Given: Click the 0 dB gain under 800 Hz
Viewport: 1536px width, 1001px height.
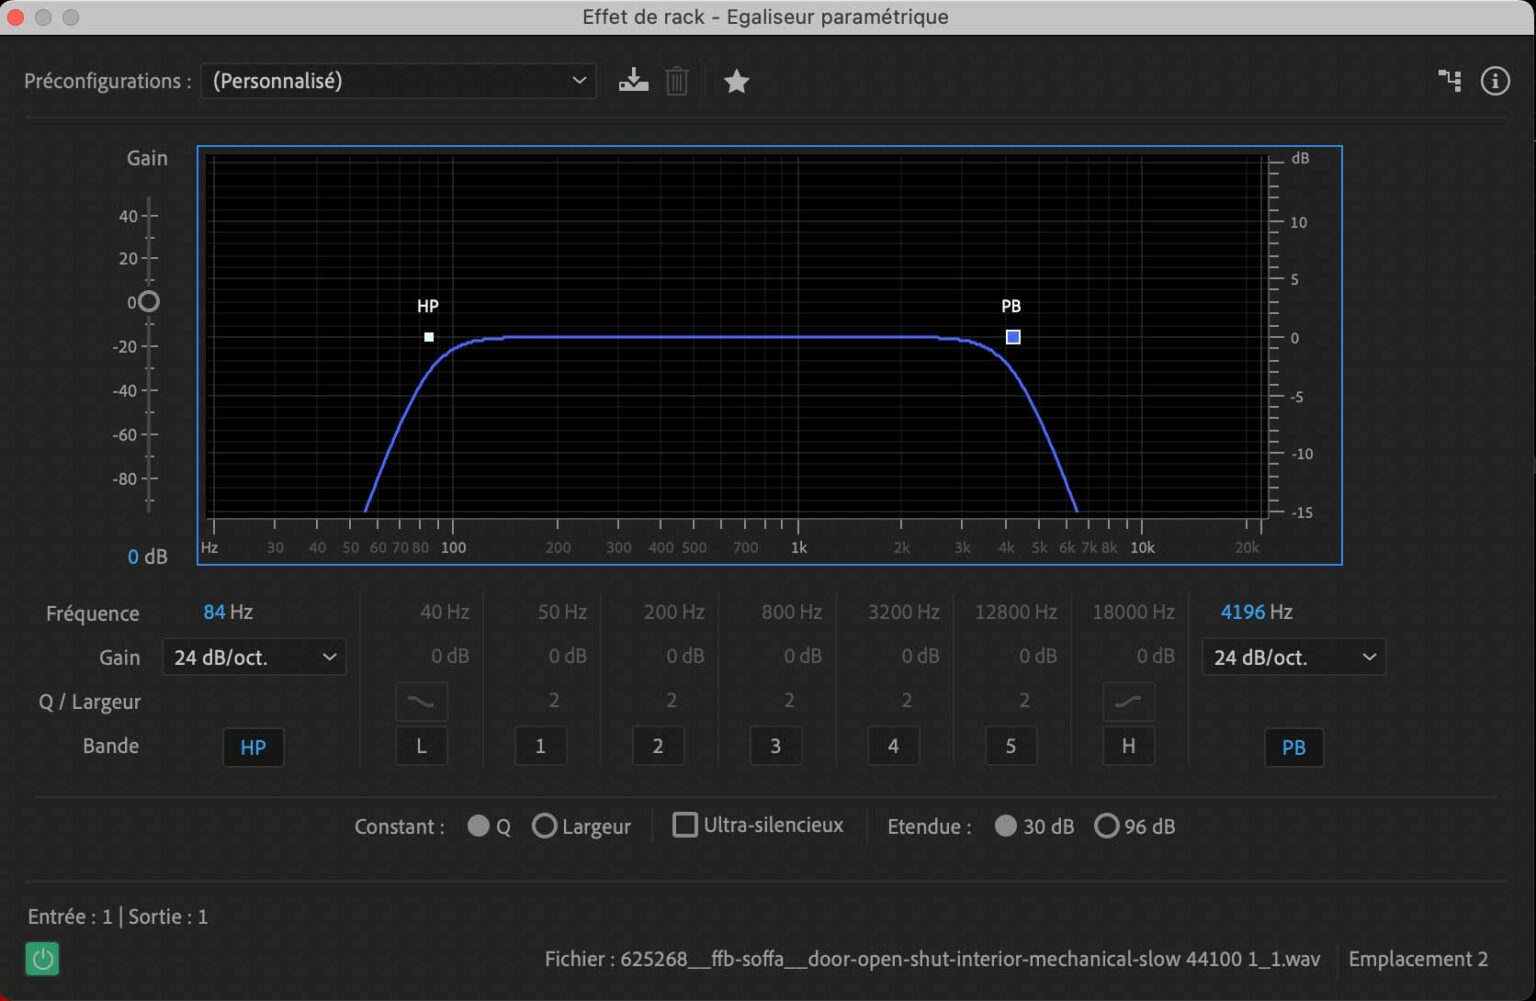Looking at the screenshot, I should [802, 656].
